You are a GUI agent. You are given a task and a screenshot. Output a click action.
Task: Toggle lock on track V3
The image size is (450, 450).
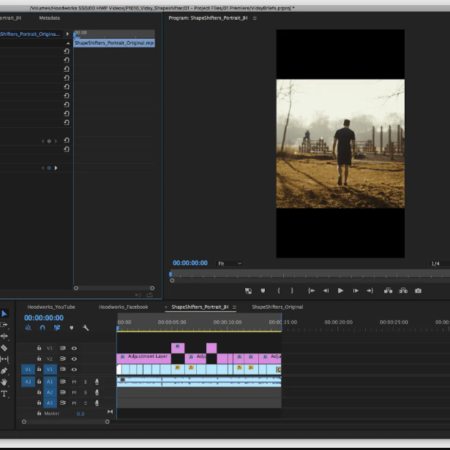(x=39, y=348)
